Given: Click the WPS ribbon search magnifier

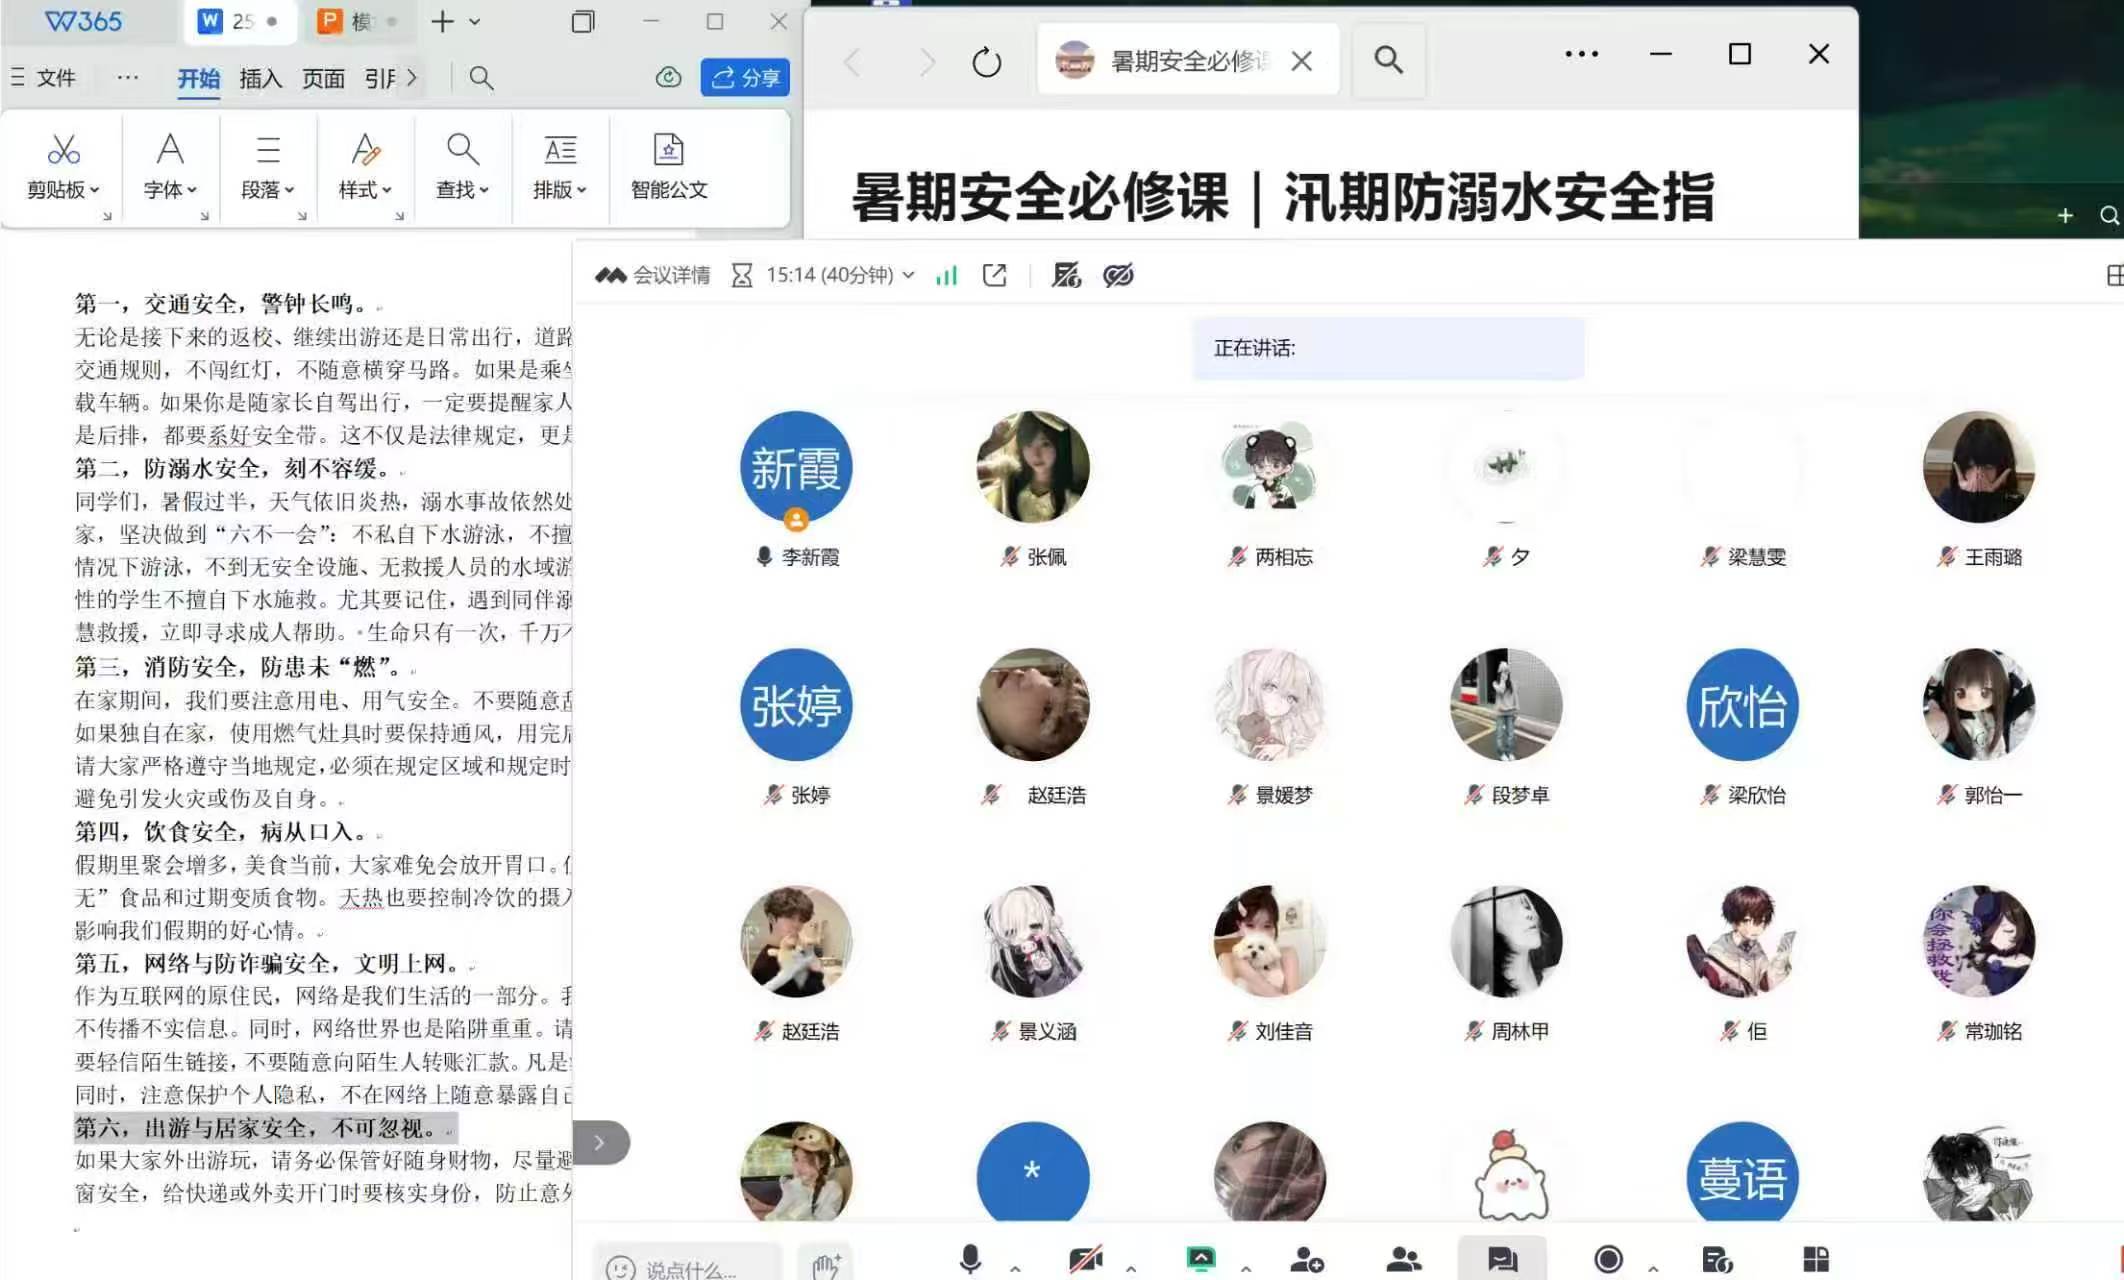Looking at the screenshot, I should tap(481, 78).
